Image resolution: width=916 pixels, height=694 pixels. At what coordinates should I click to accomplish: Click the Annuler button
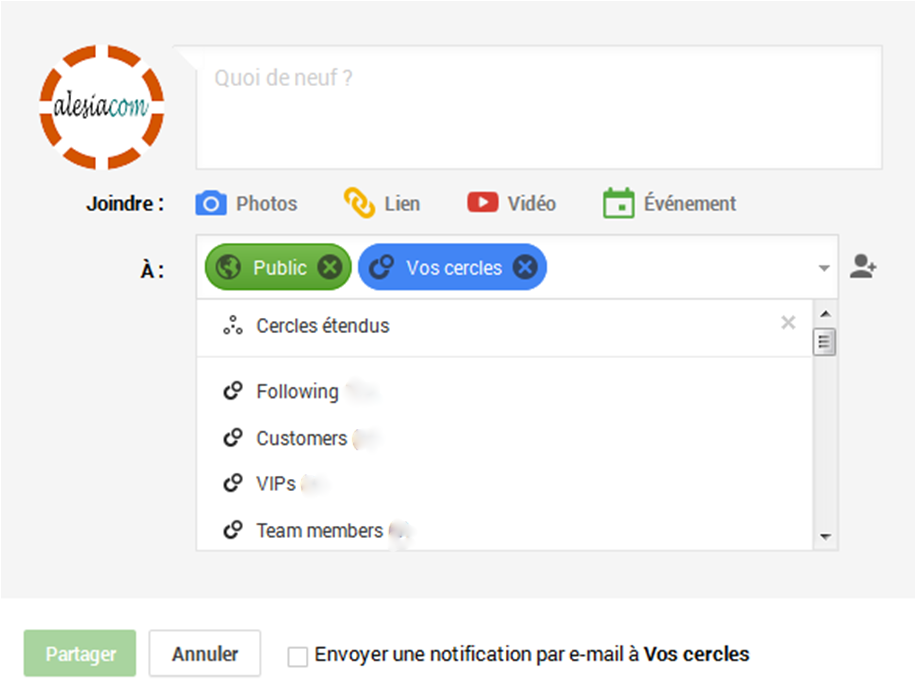[x=205, y=654]
